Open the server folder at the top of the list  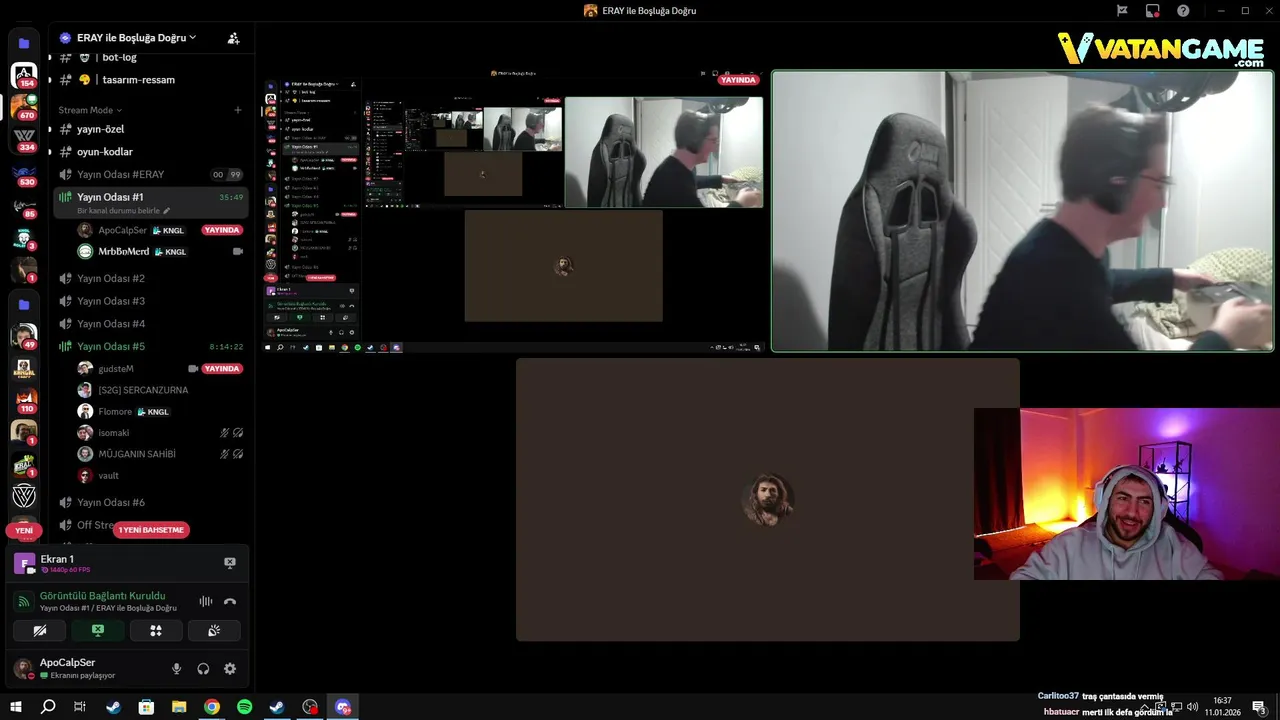click(24, 44)
